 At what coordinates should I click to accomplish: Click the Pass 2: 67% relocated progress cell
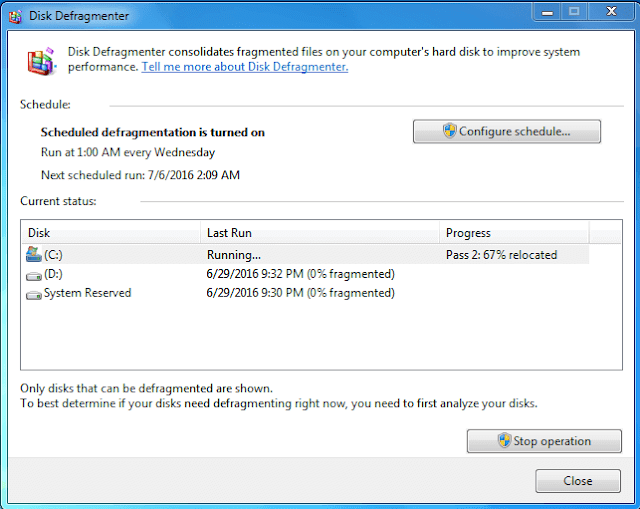[501, 255]
